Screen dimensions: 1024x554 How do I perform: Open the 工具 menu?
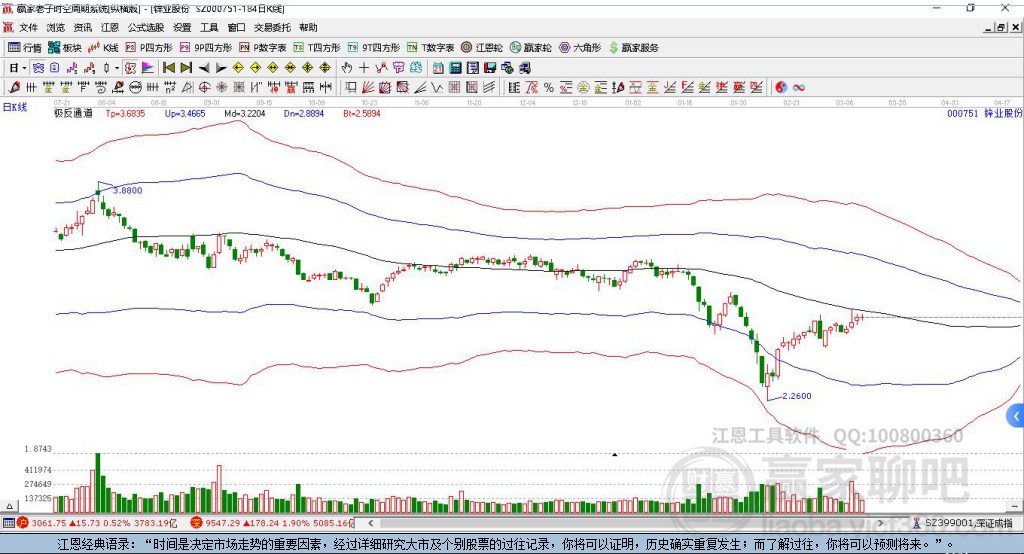point(209,27)
